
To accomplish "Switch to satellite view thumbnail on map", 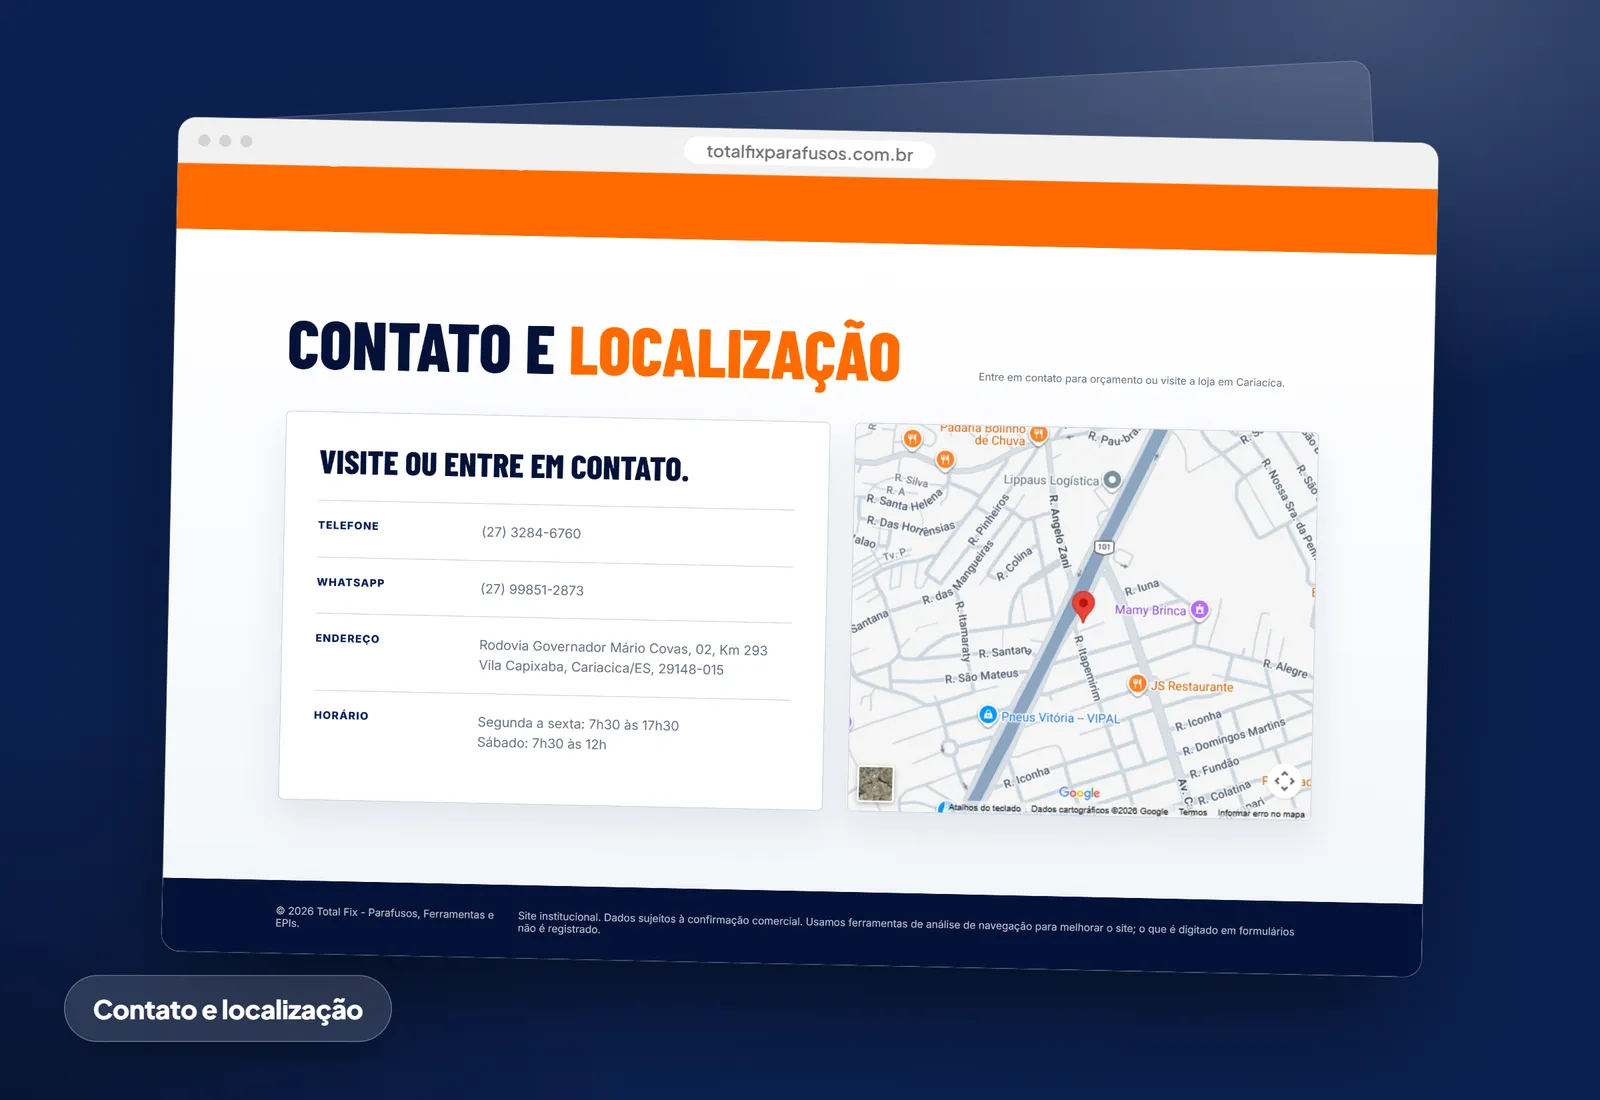I will point(876,784).
